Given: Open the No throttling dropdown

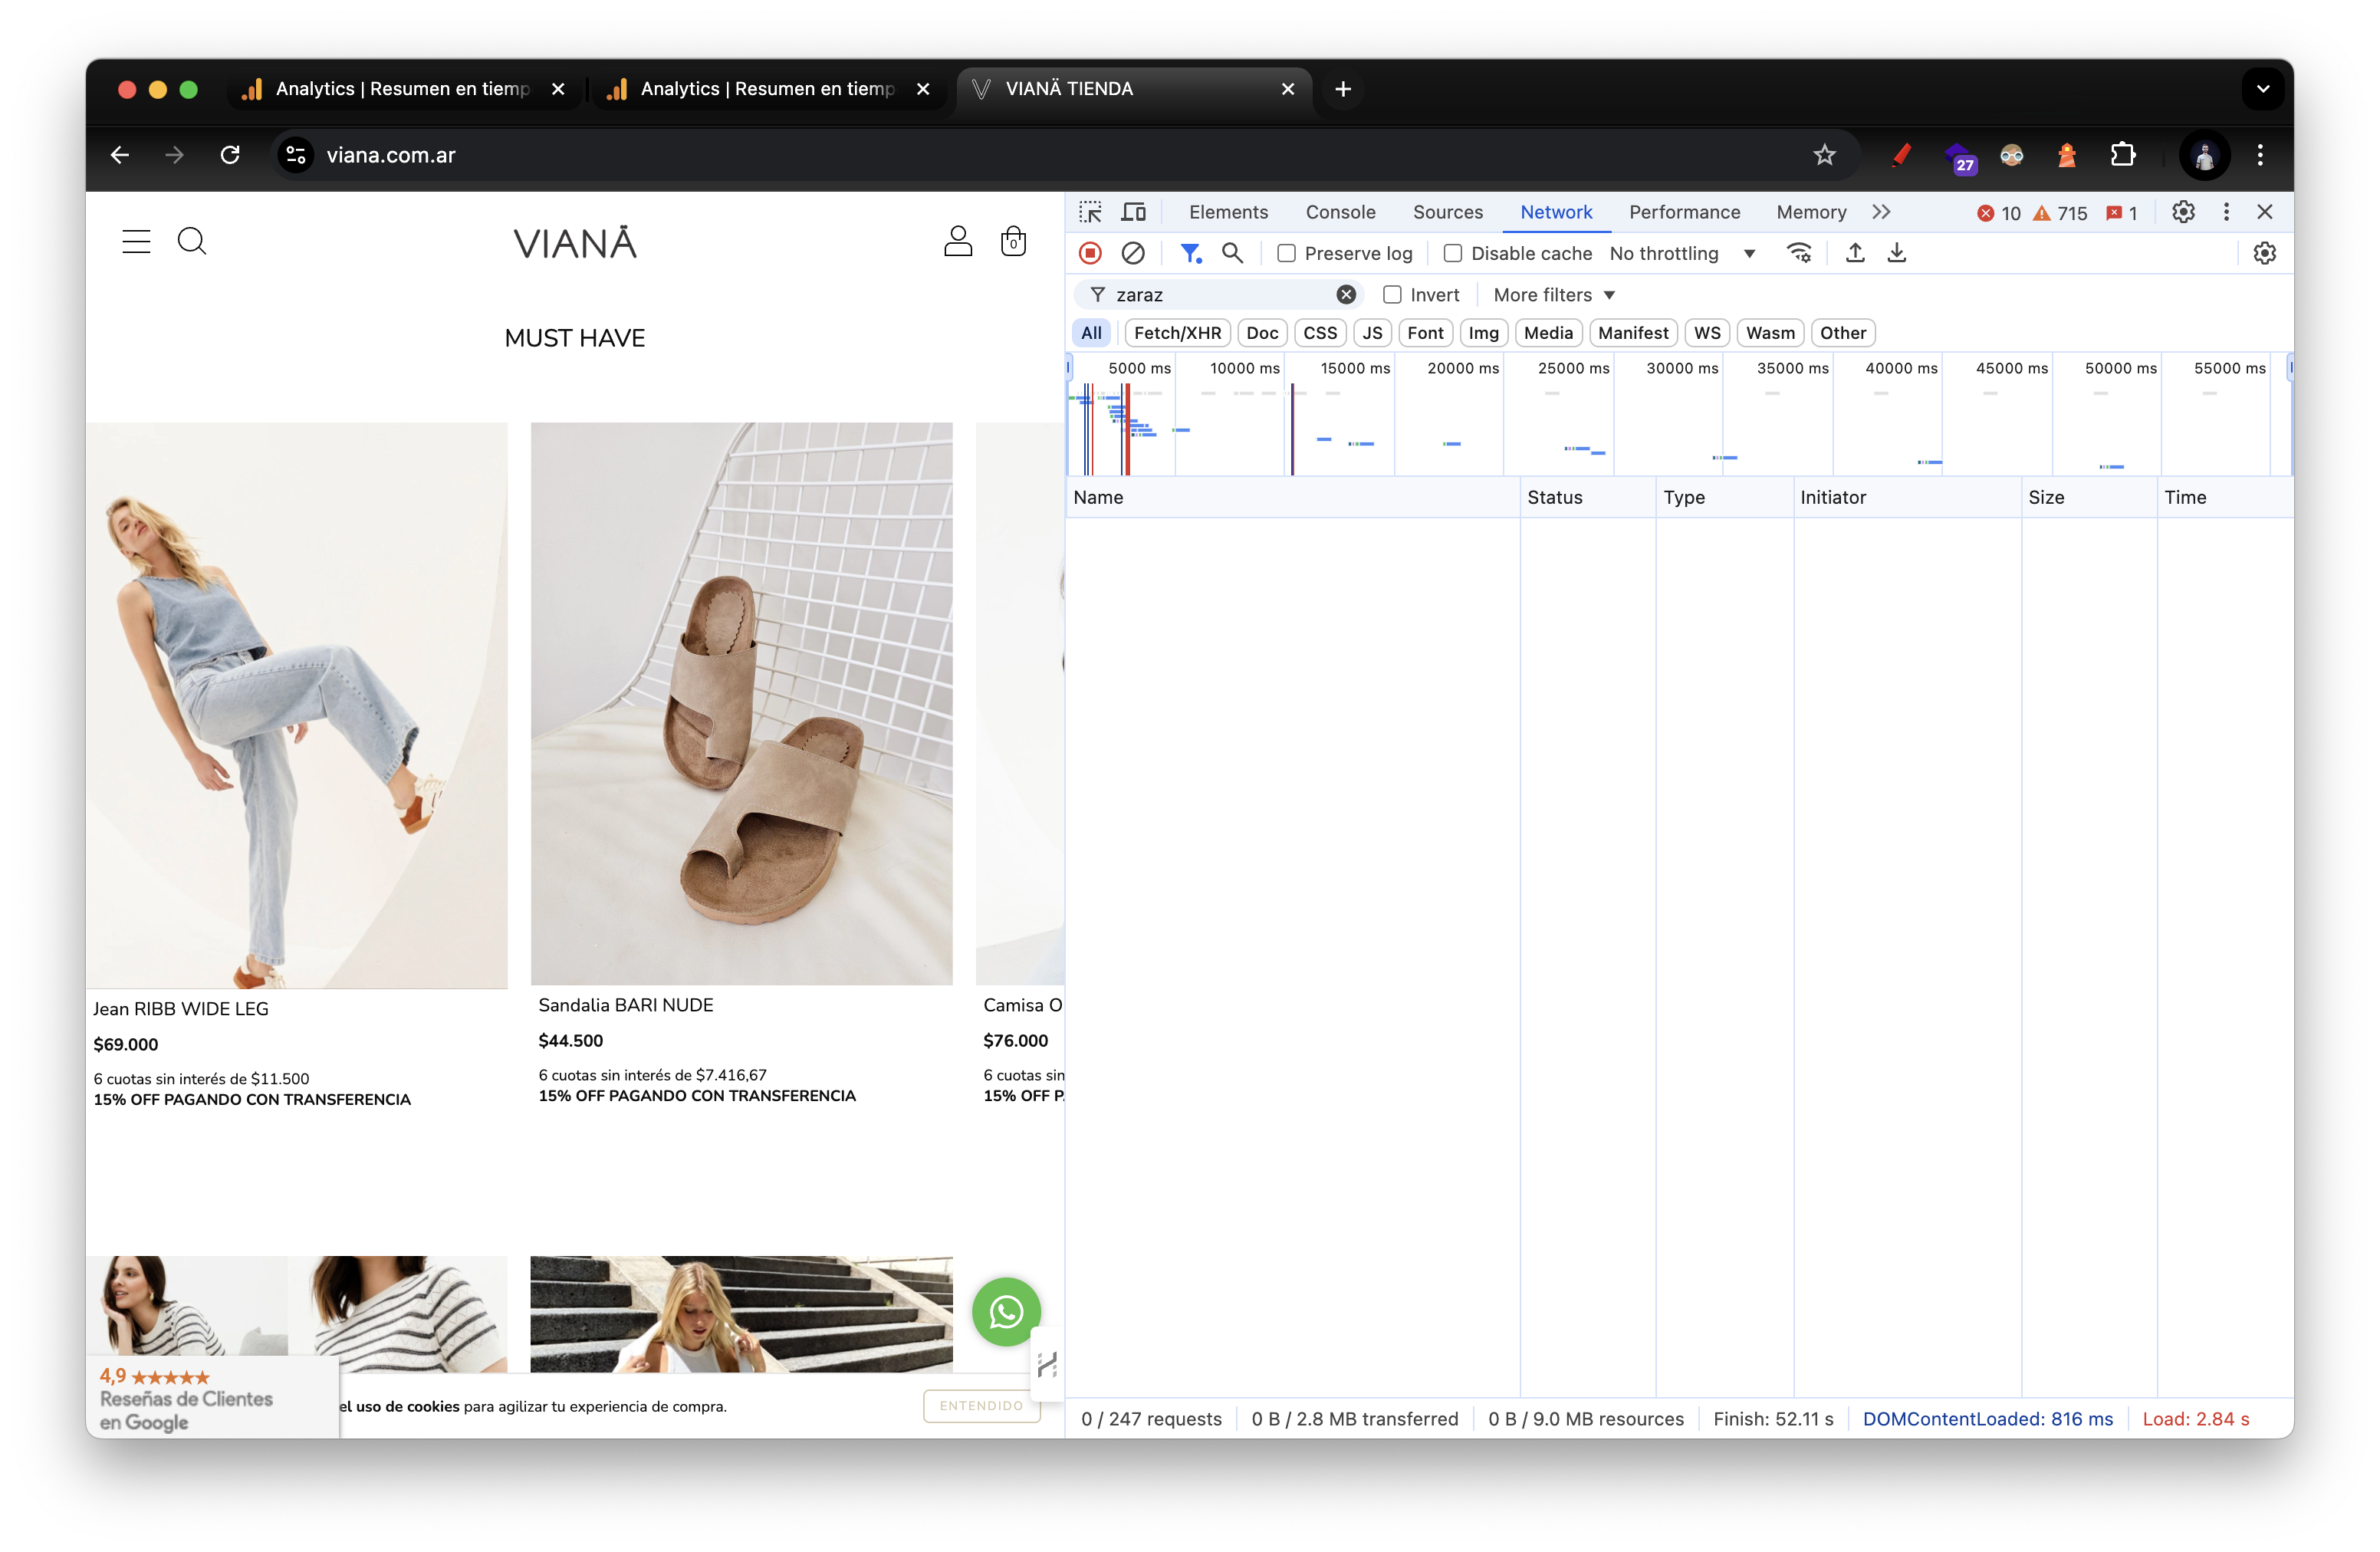Looking at the screenshot, I should tap(1682, 254).
